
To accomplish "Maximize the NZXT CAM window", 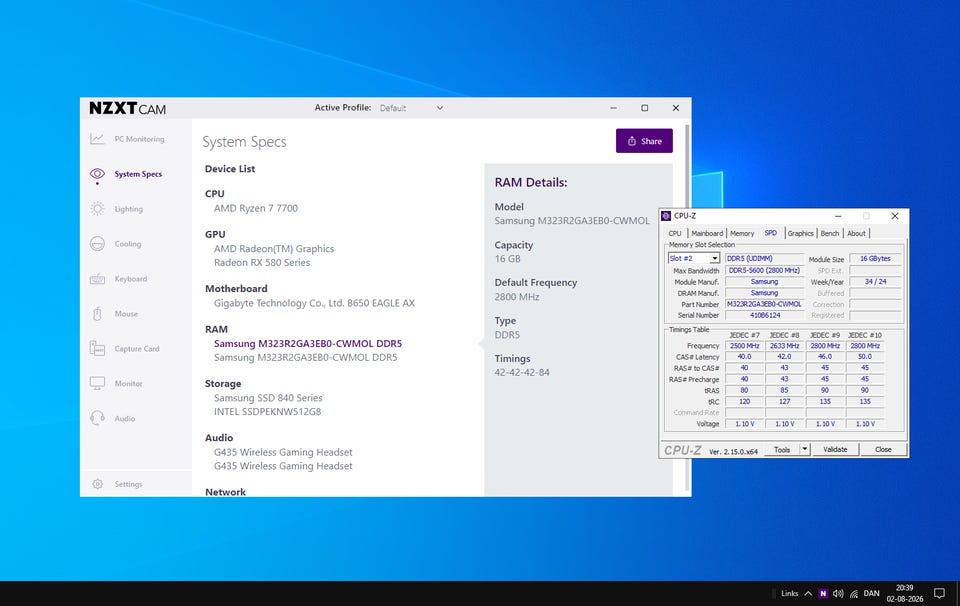I will [645, 108].
